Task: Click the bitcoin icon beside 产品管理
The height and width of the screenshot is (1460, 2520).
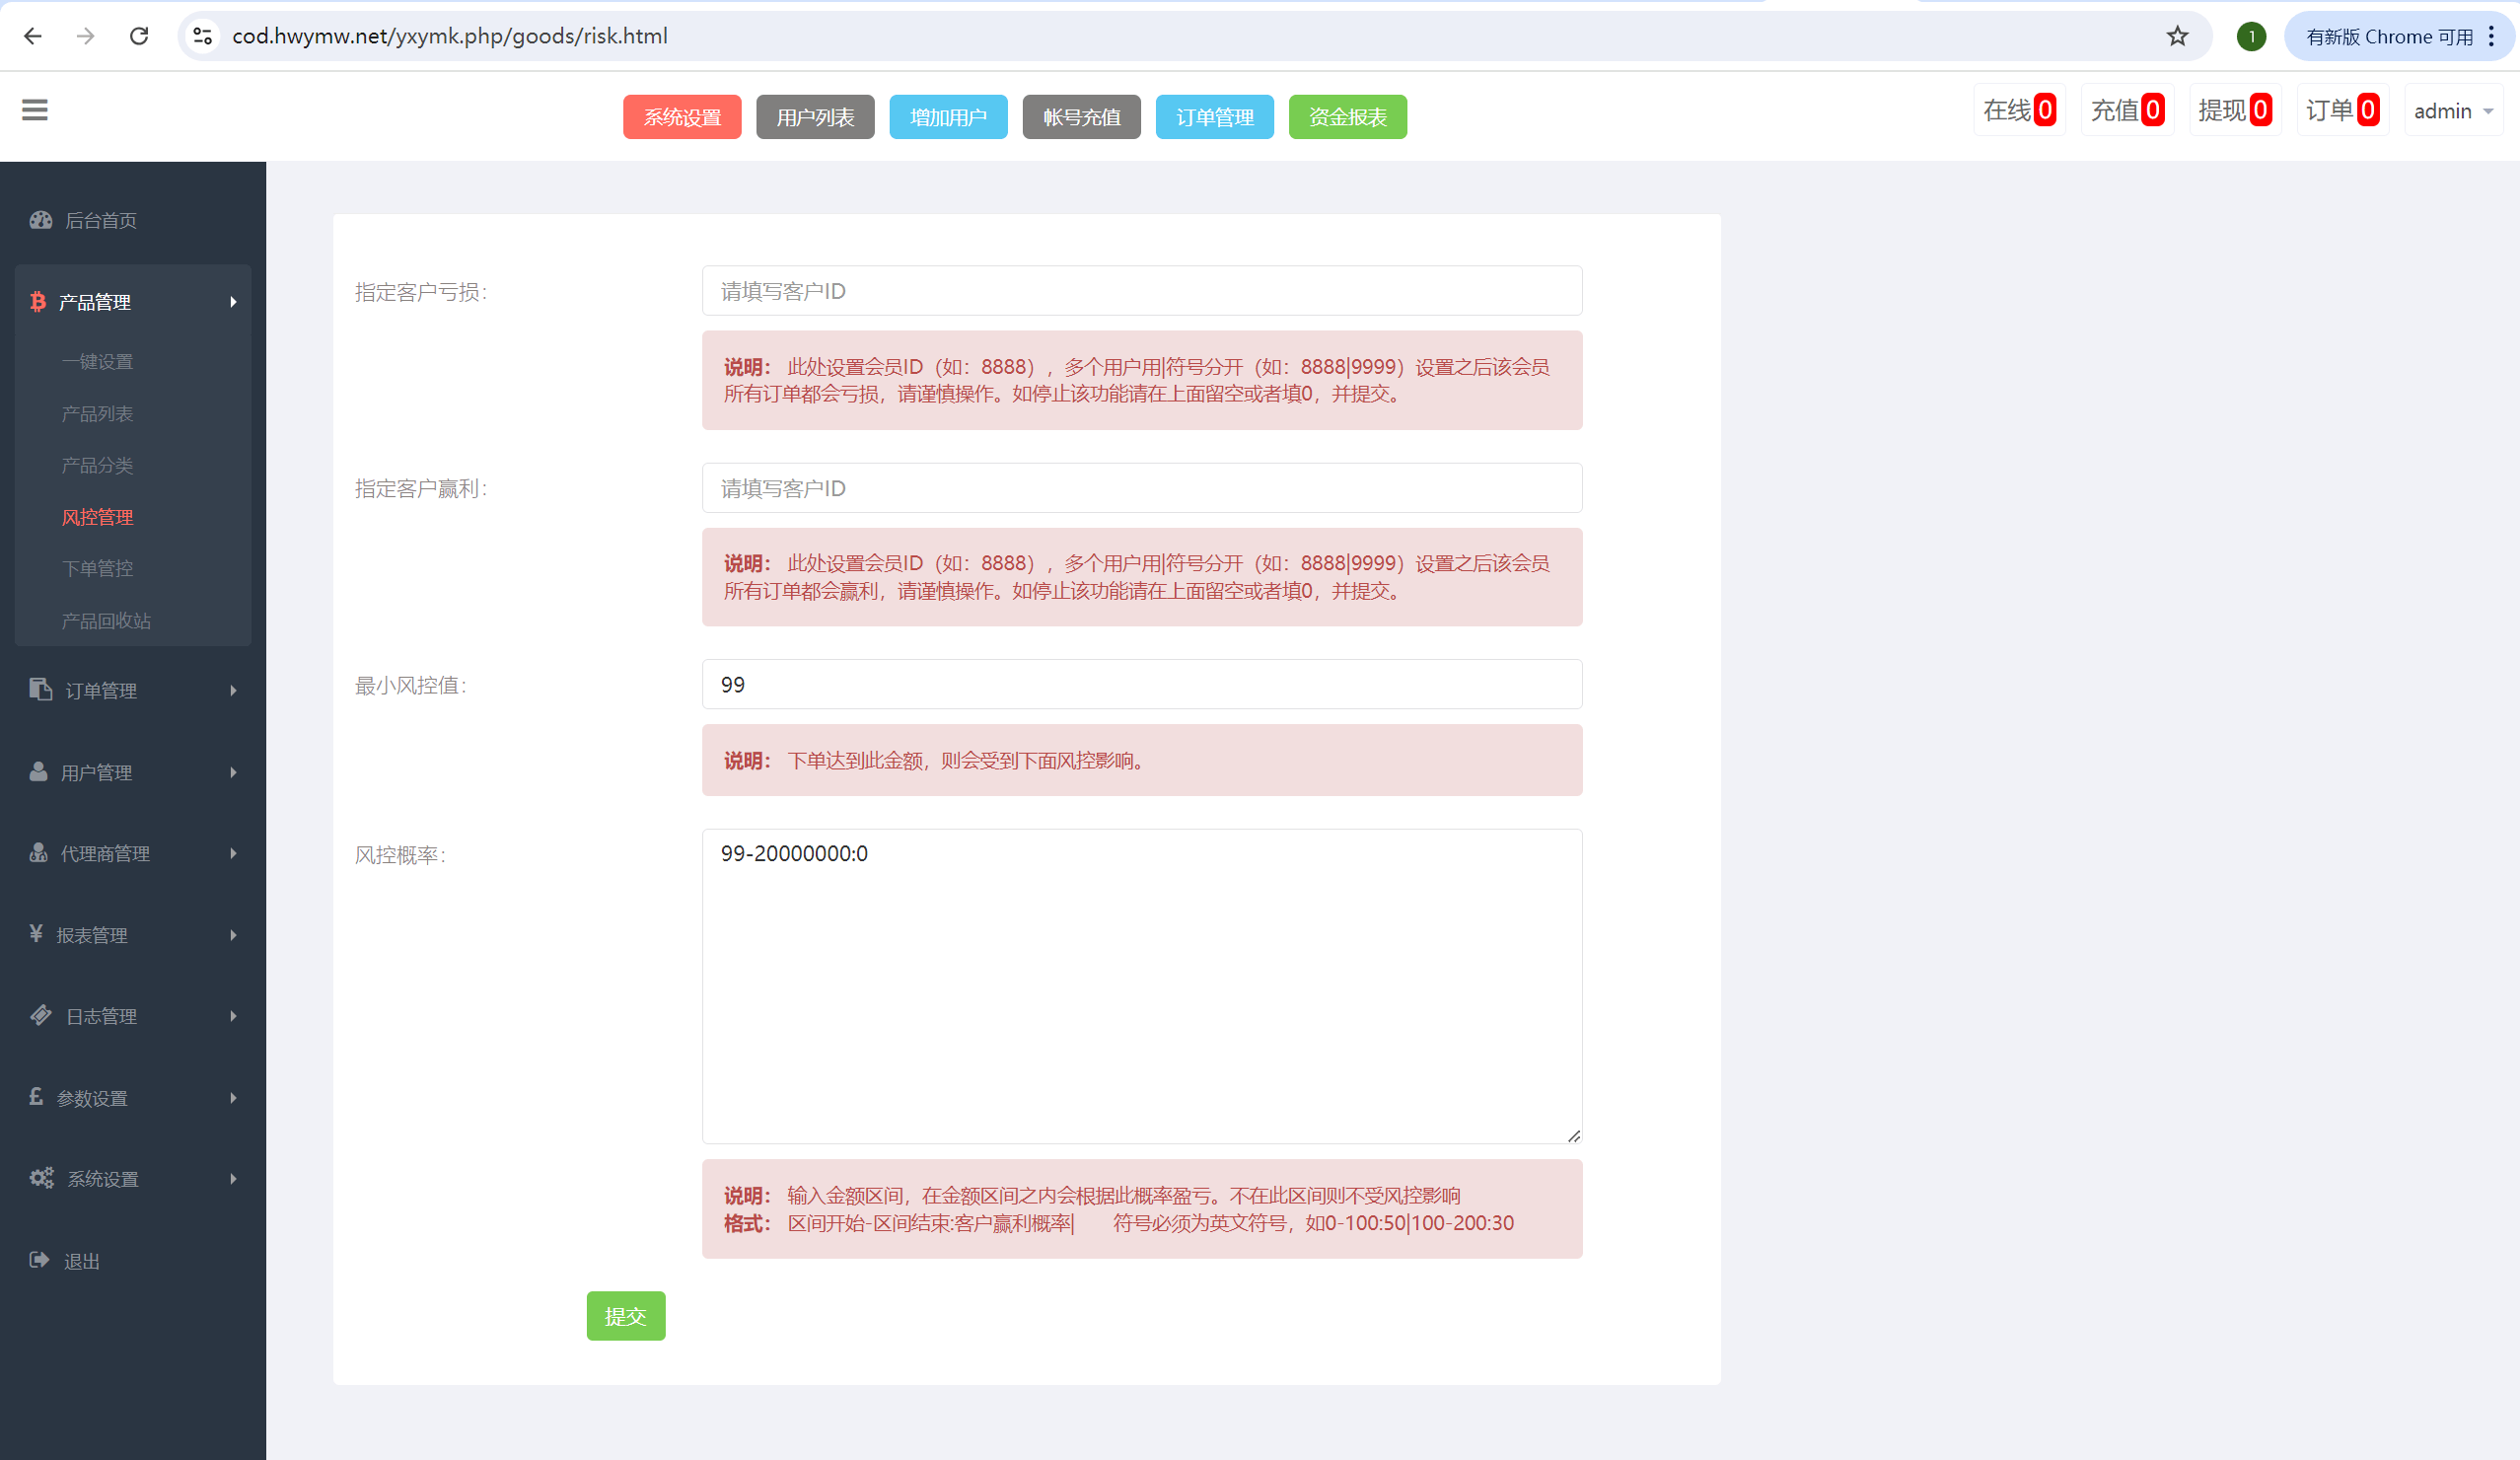Action: 38,302
